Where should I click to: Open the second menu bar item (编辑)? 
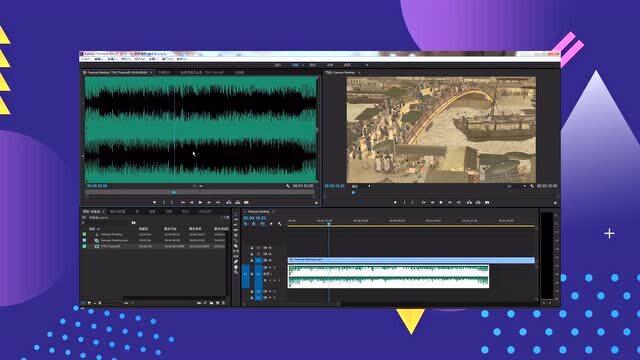click(98, 59)
